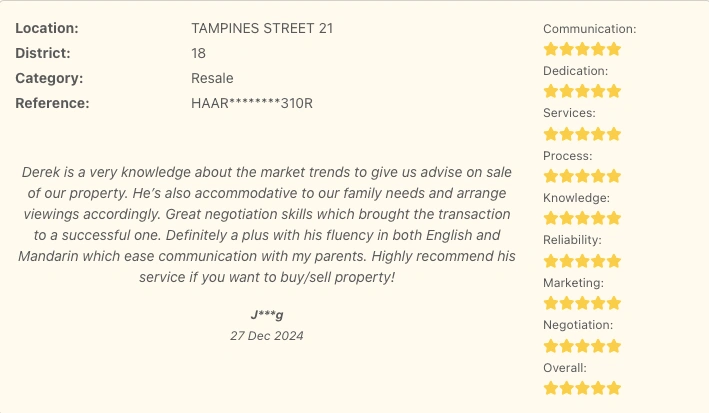Click the Resale category value
Viewport: 709px width, 413px height.
[212, 78]
